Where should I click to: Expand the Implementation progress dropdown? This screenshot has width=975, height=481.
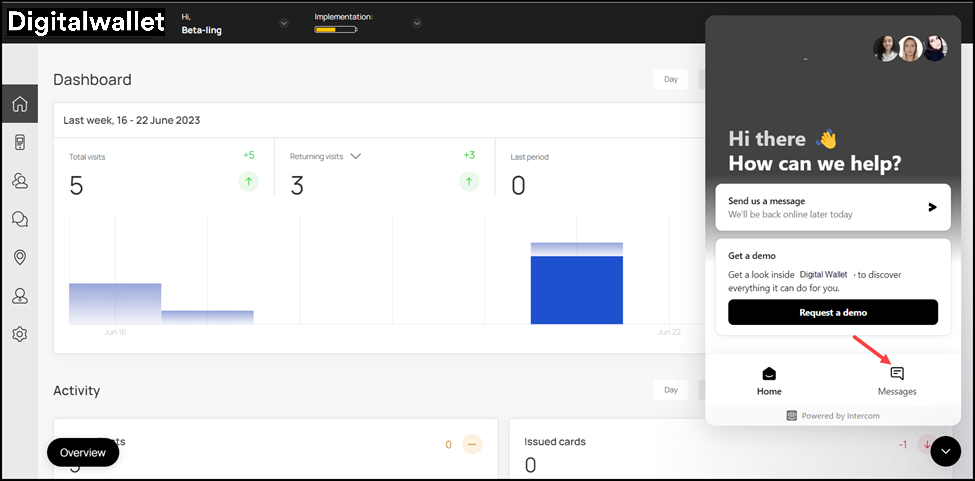[417, 23]
